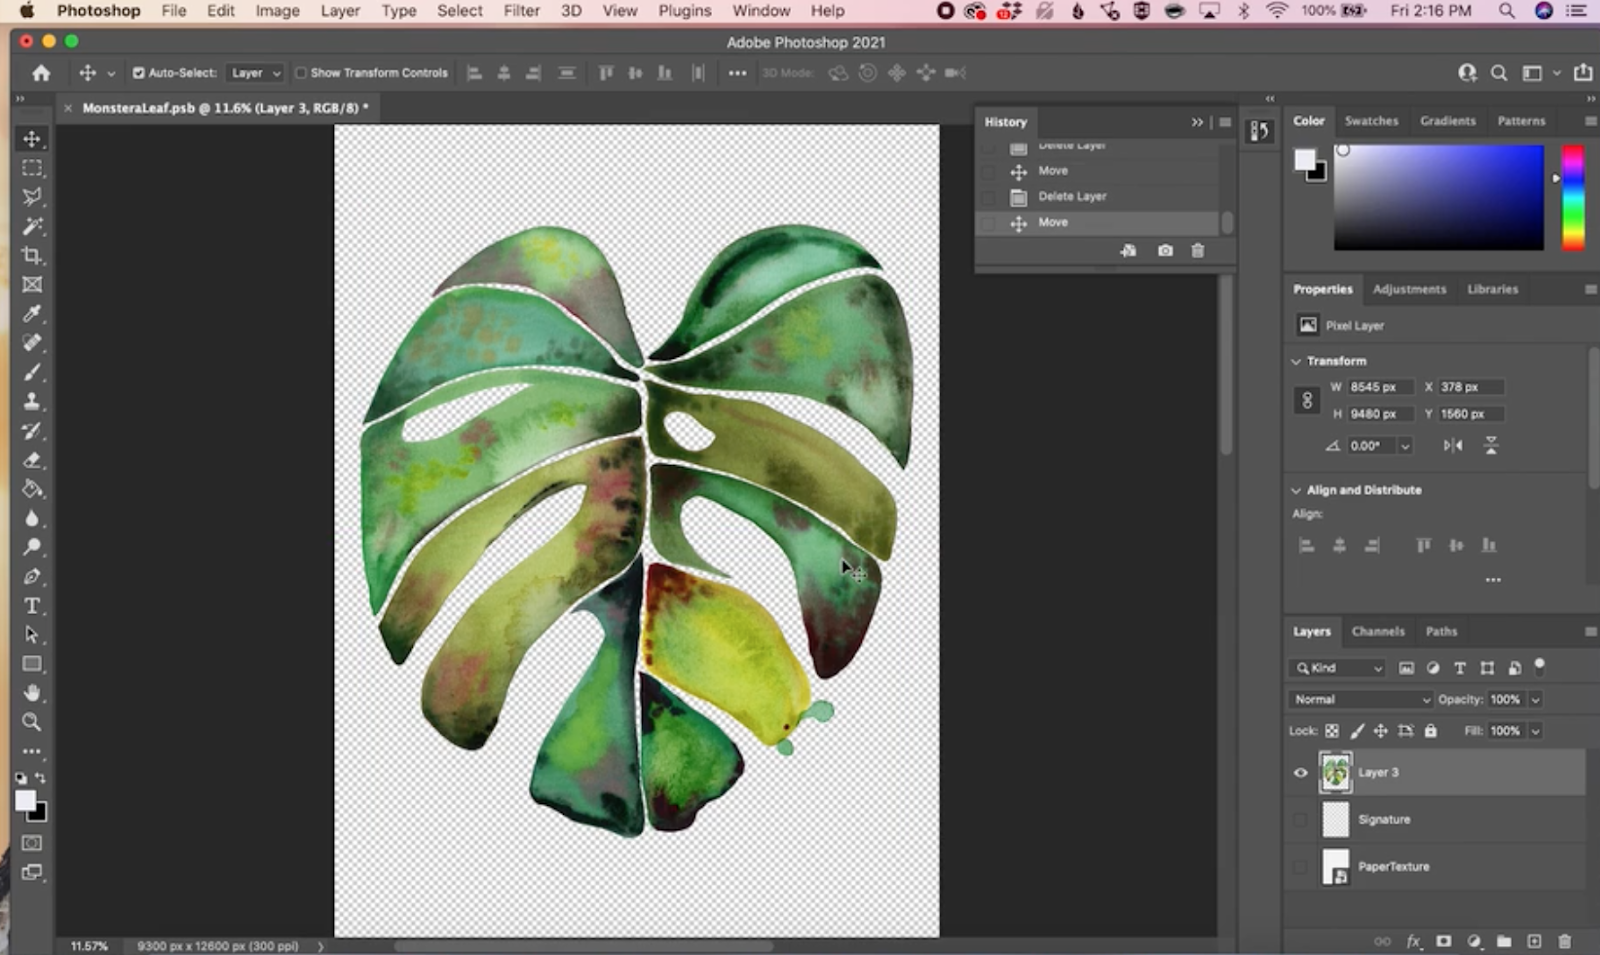The height and width of the screenshot is (955, 1600).
Task: Toggle lock position in Layers panel
Action: click(1380, 731)
